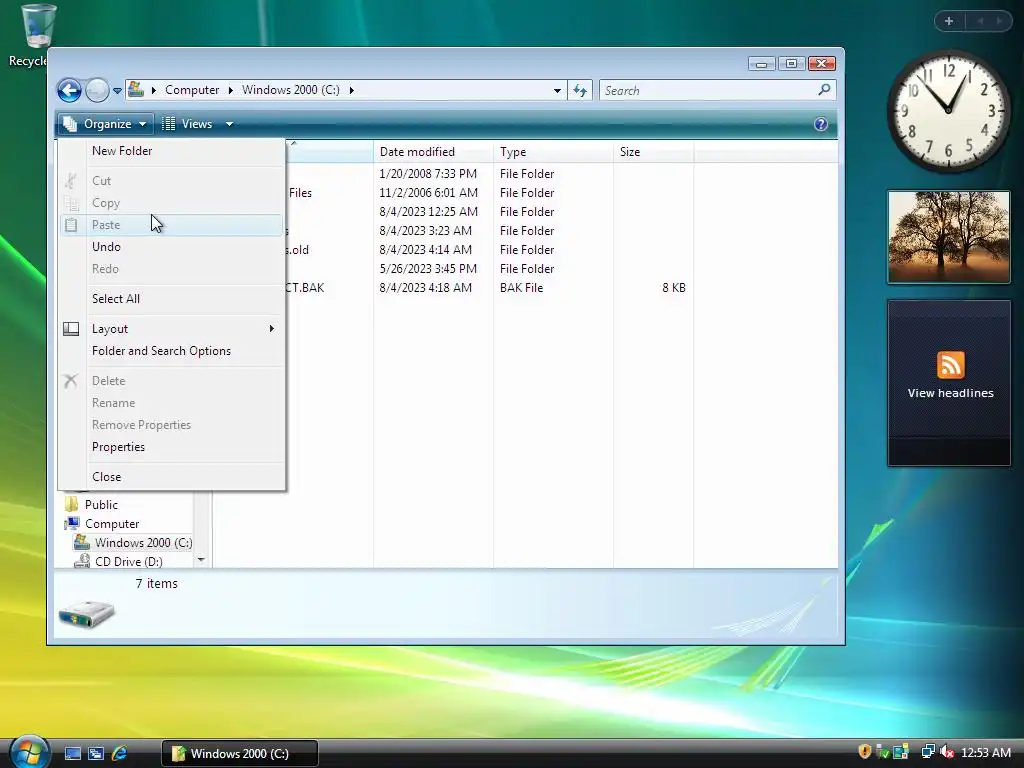Open Folder and Search Options
The width and height of the screenshot is (1024, 768).
(x=172, y=351)
